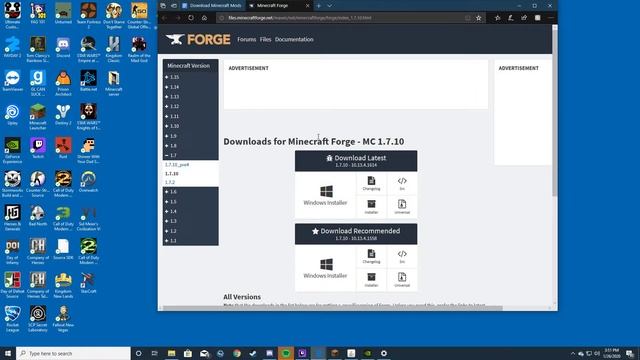
Task: Refresh the browser page
Action: [x=191, y=18]
